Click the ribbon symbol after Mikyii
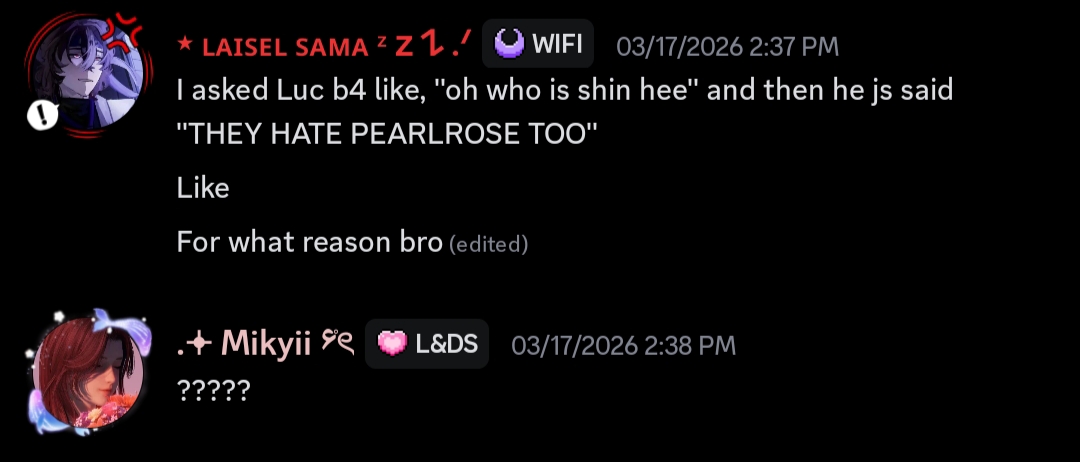Screen dimensions: 1080x462 (x=338, y=342)
